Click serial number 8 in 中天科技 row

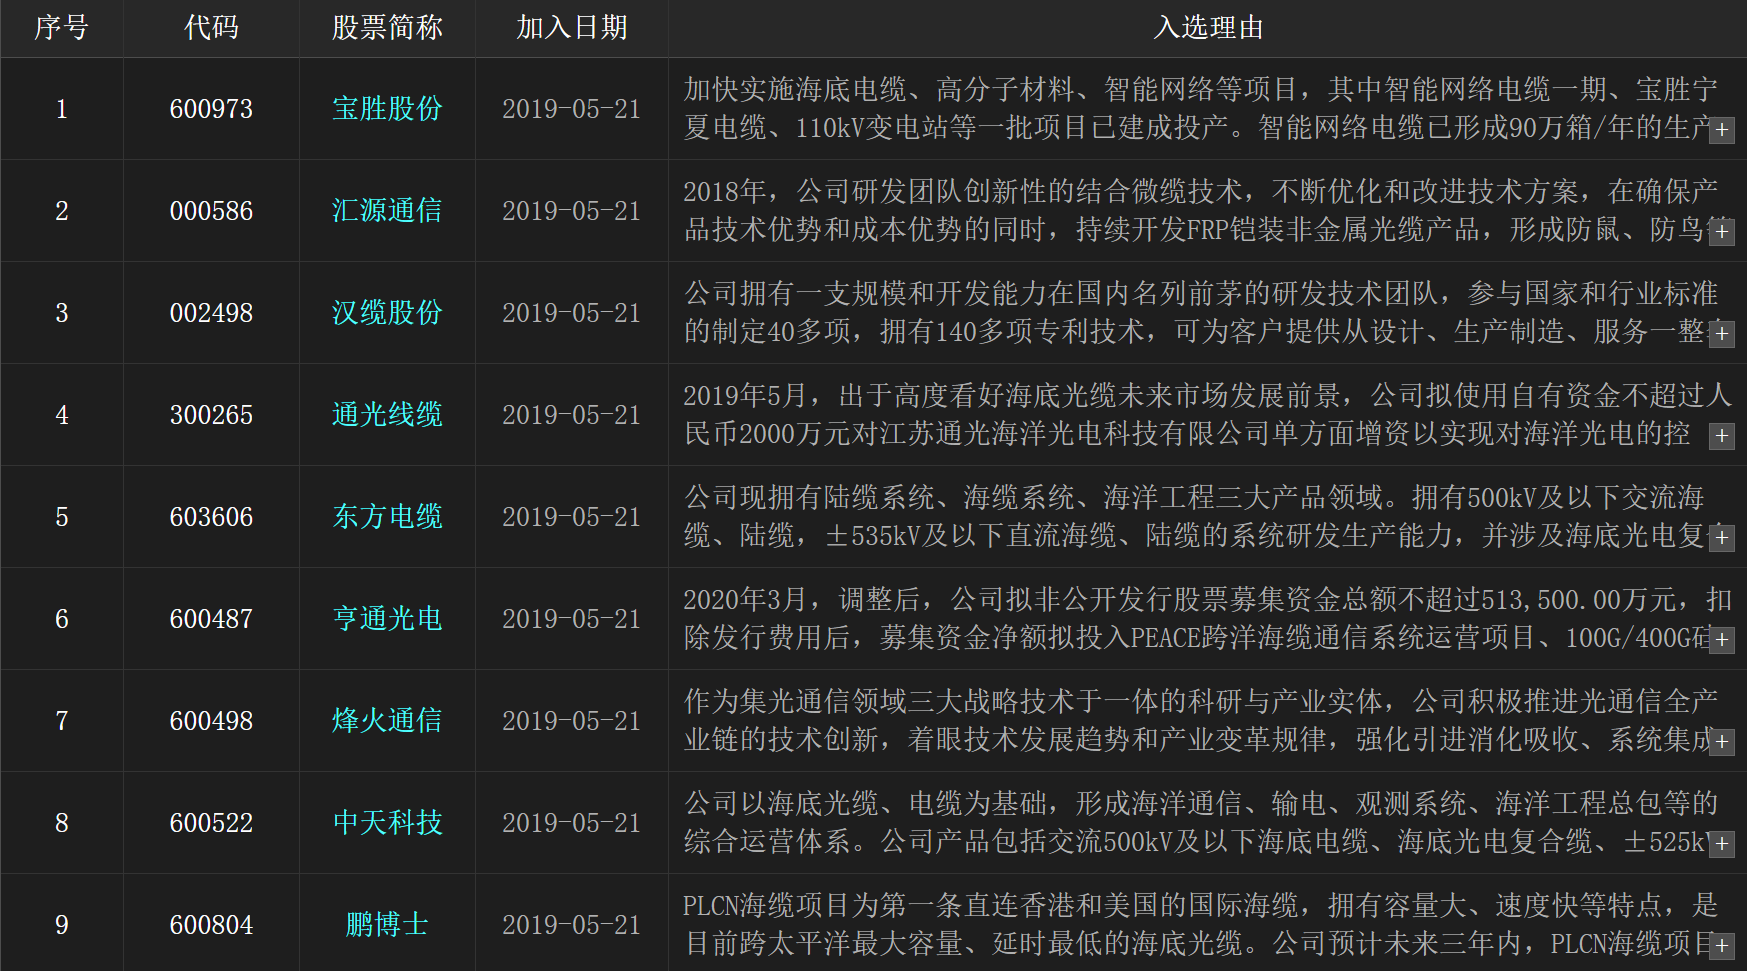(x=62, y=823)
